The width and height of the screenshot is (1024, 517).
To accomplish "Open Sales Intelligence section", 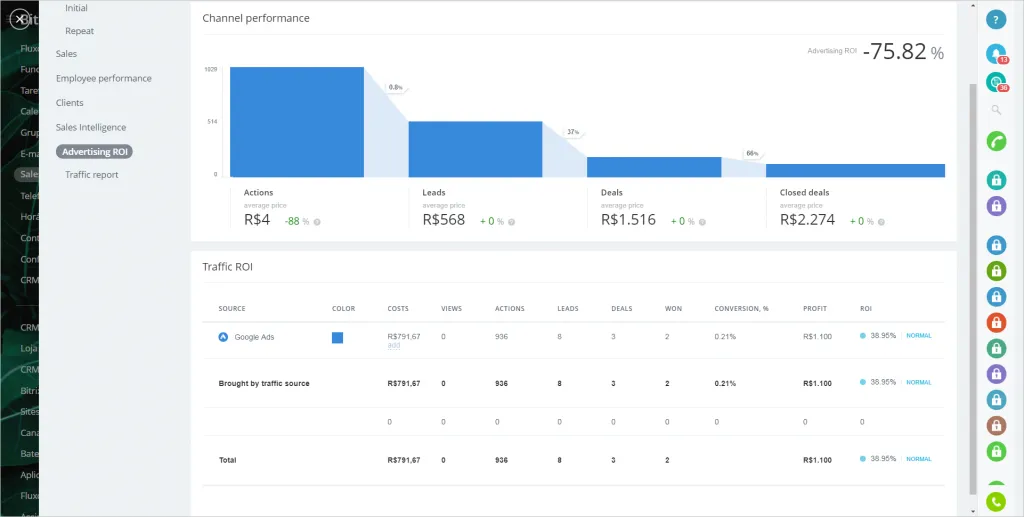I will pyautogui.click(x=91, y=127).
